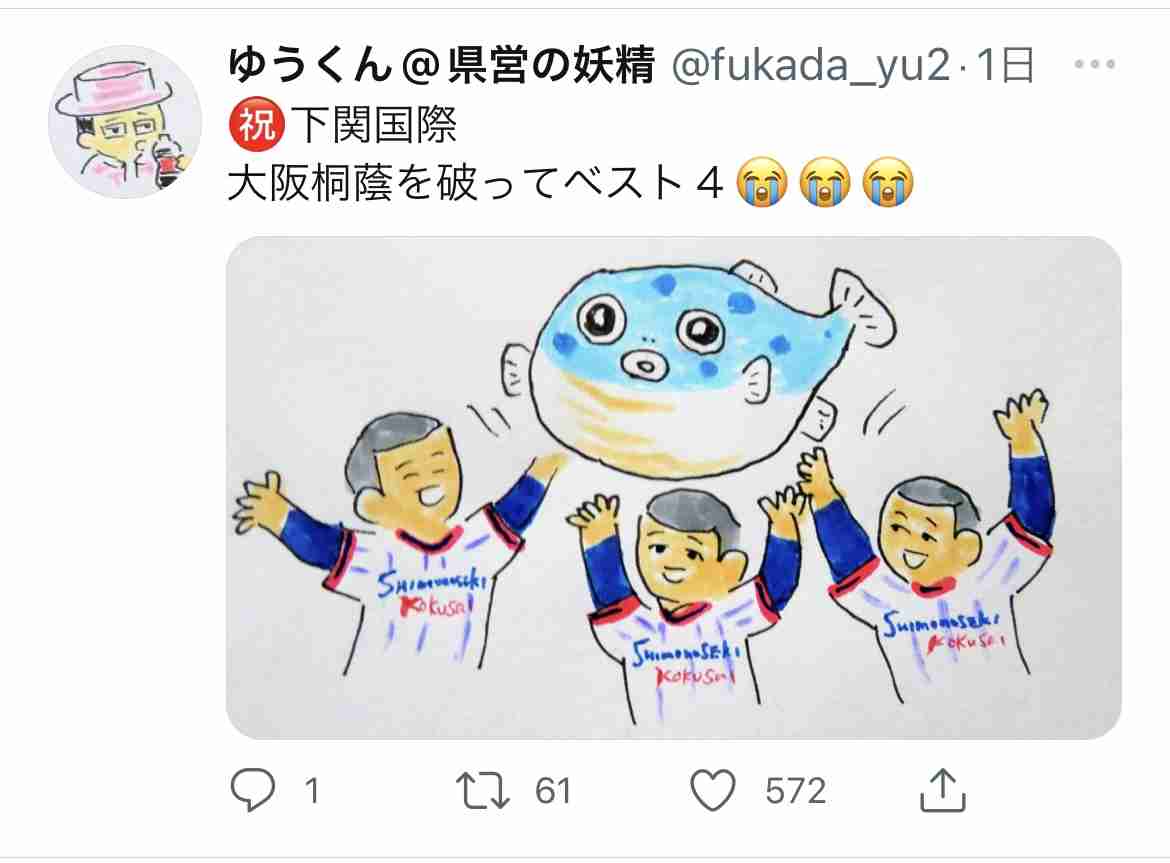Open the pufferfish illustration image

coord(674,488)
